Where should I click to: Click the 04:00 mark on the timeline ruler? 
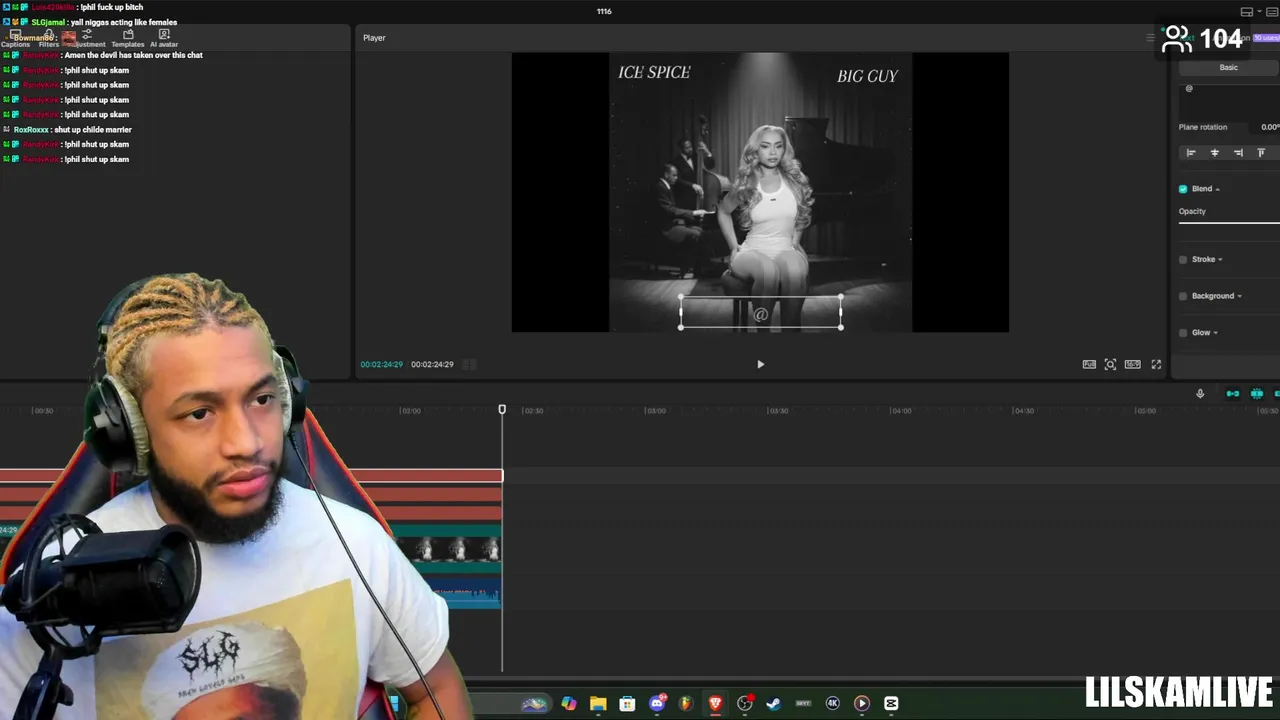point(901,411)
